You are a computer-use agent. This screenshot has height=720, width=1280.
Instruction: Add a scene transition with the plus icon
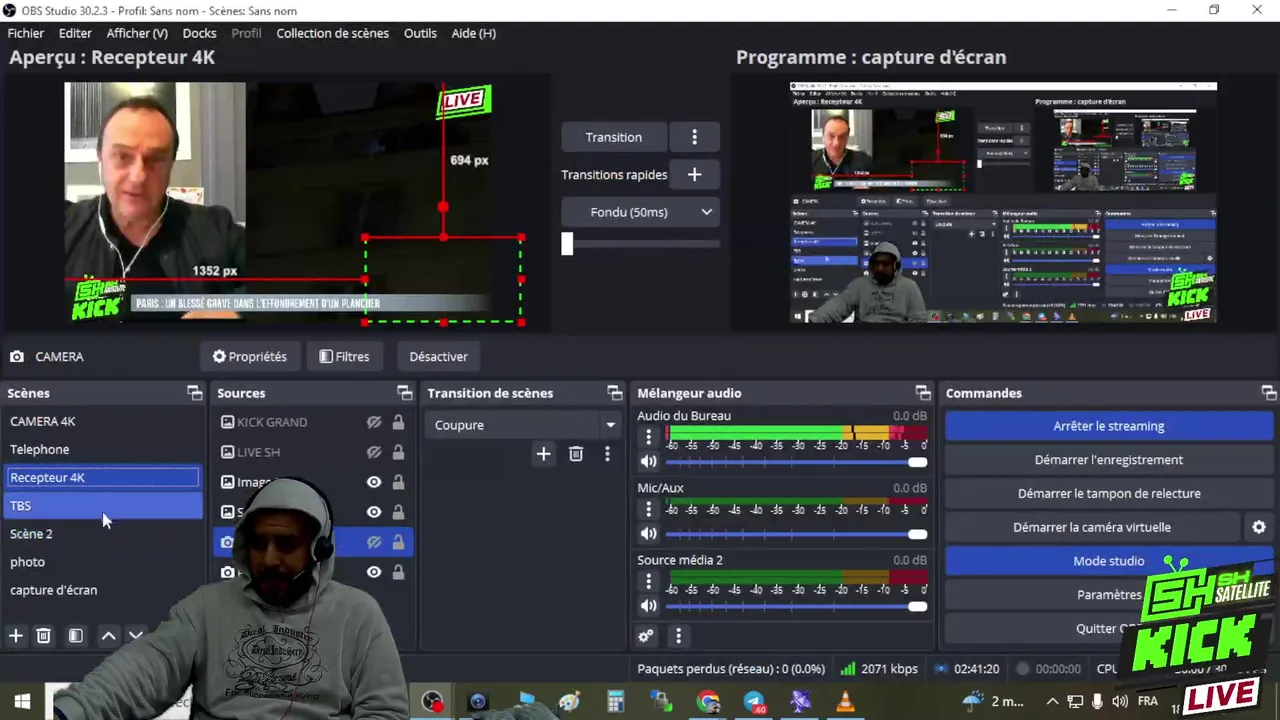[x=543, y=454]
